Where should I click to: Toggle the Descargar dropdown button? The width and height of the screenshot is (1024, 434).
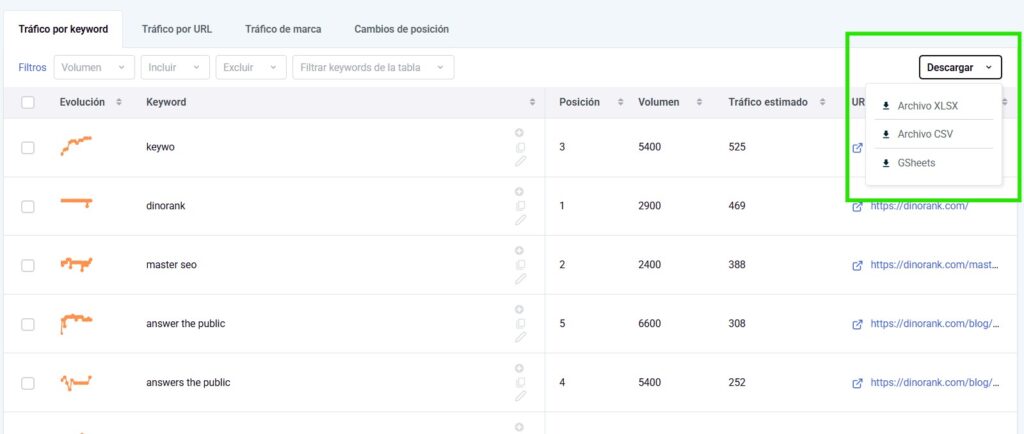960,67
